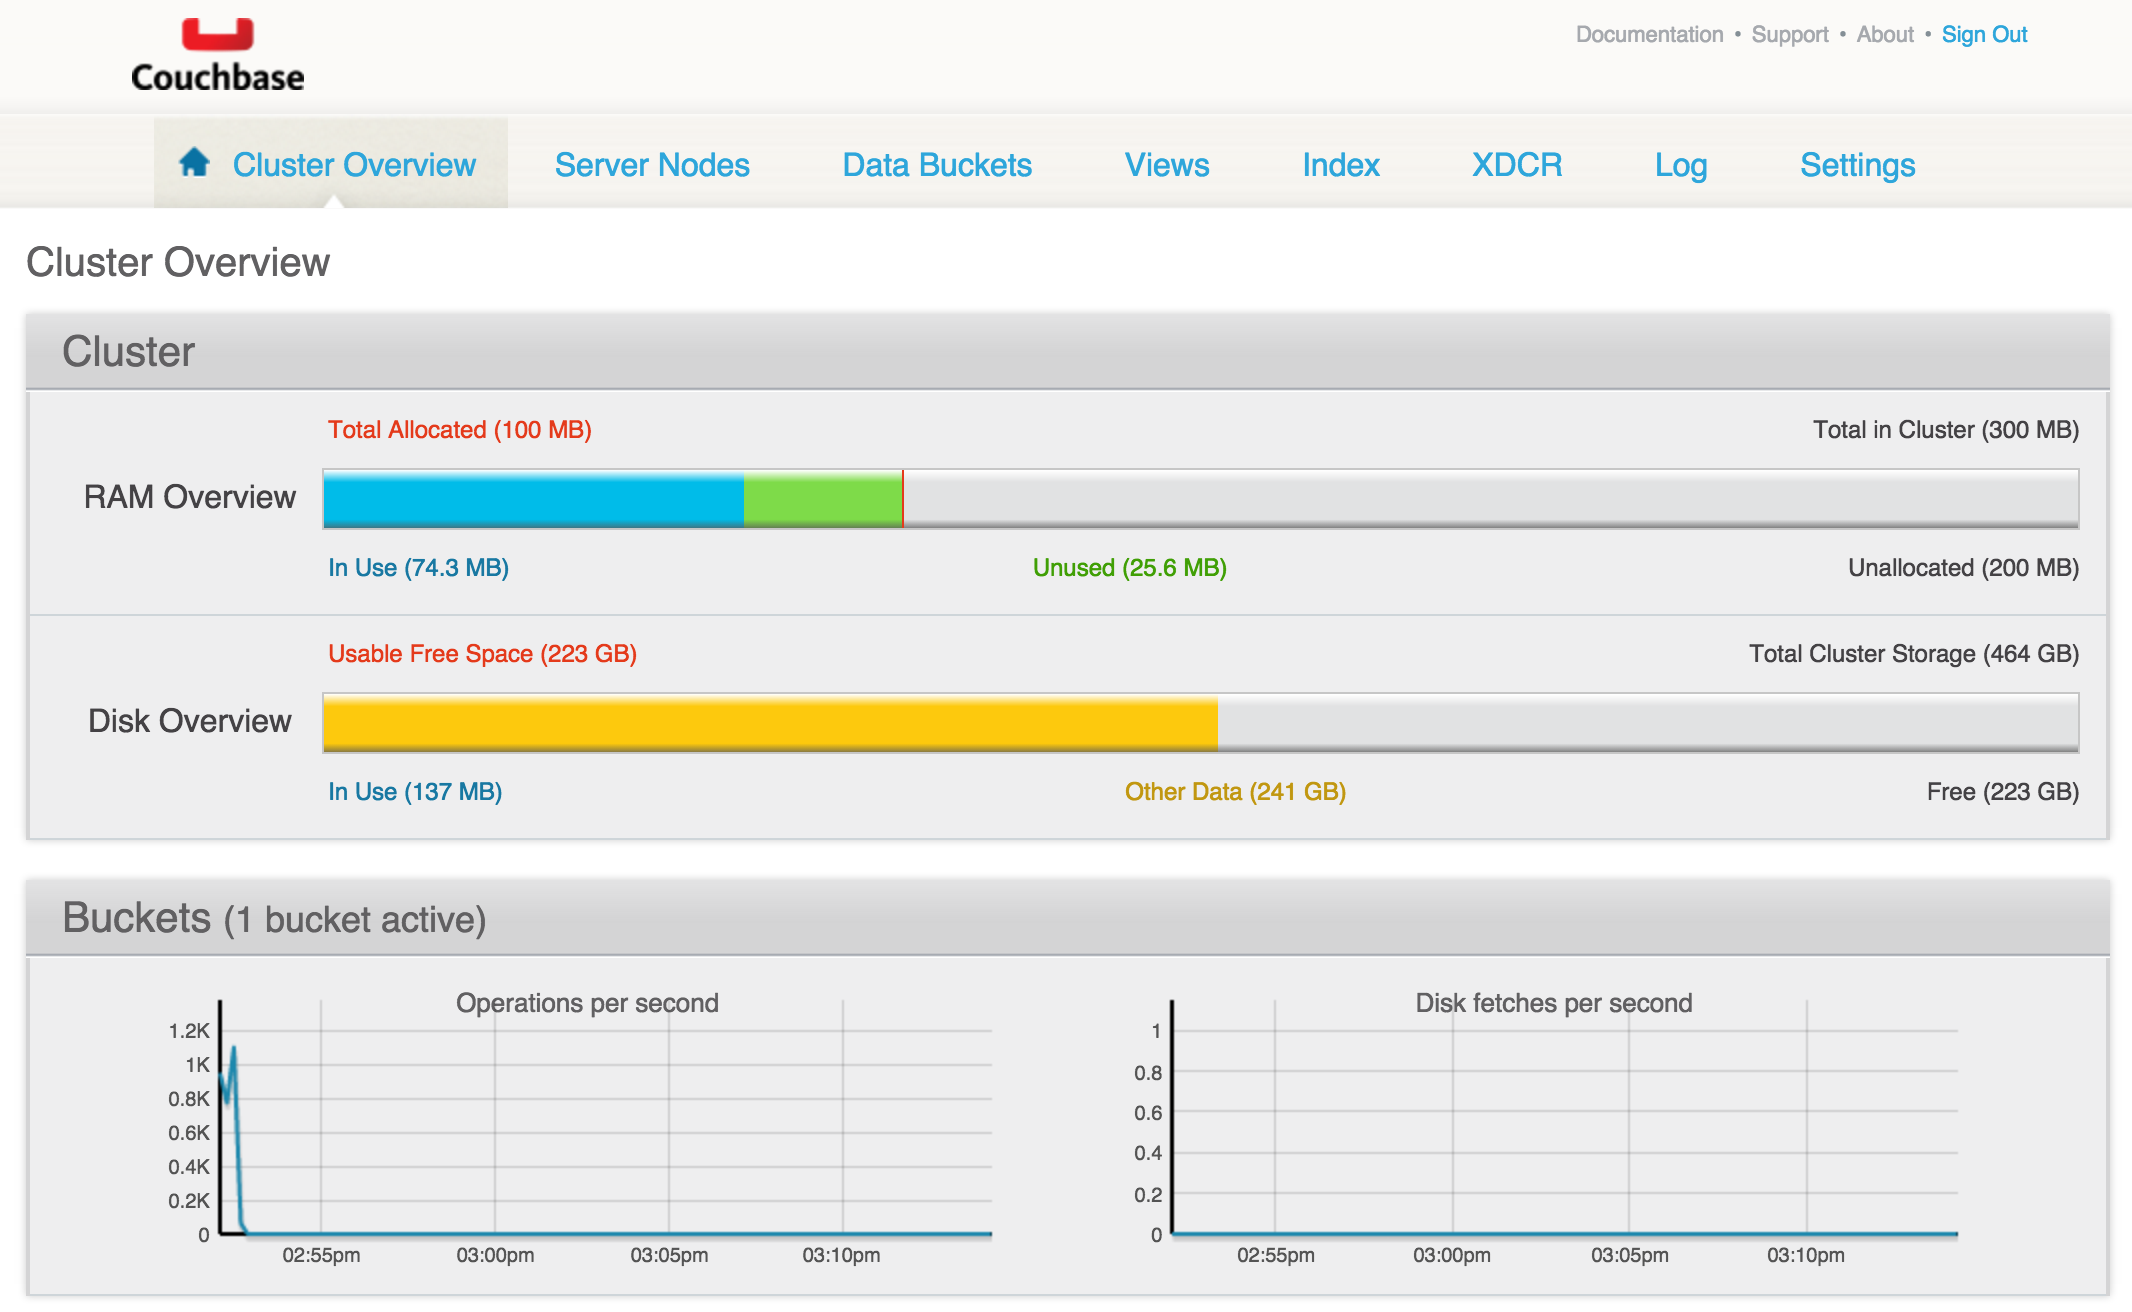This screenshot has height=1312, width=2132.
Task: Sign Out of the console
Action: click(x=1984, y=33)
